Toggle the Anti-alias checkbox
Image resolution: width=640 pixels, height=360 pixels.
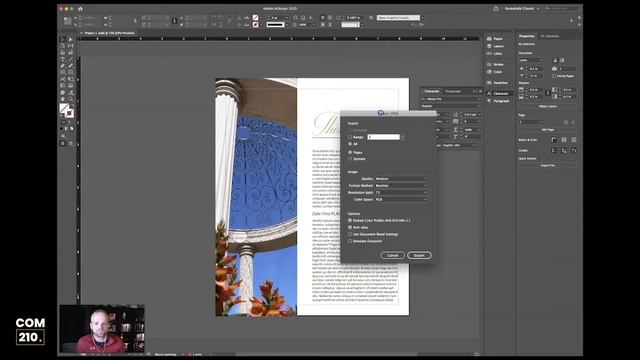350,227
